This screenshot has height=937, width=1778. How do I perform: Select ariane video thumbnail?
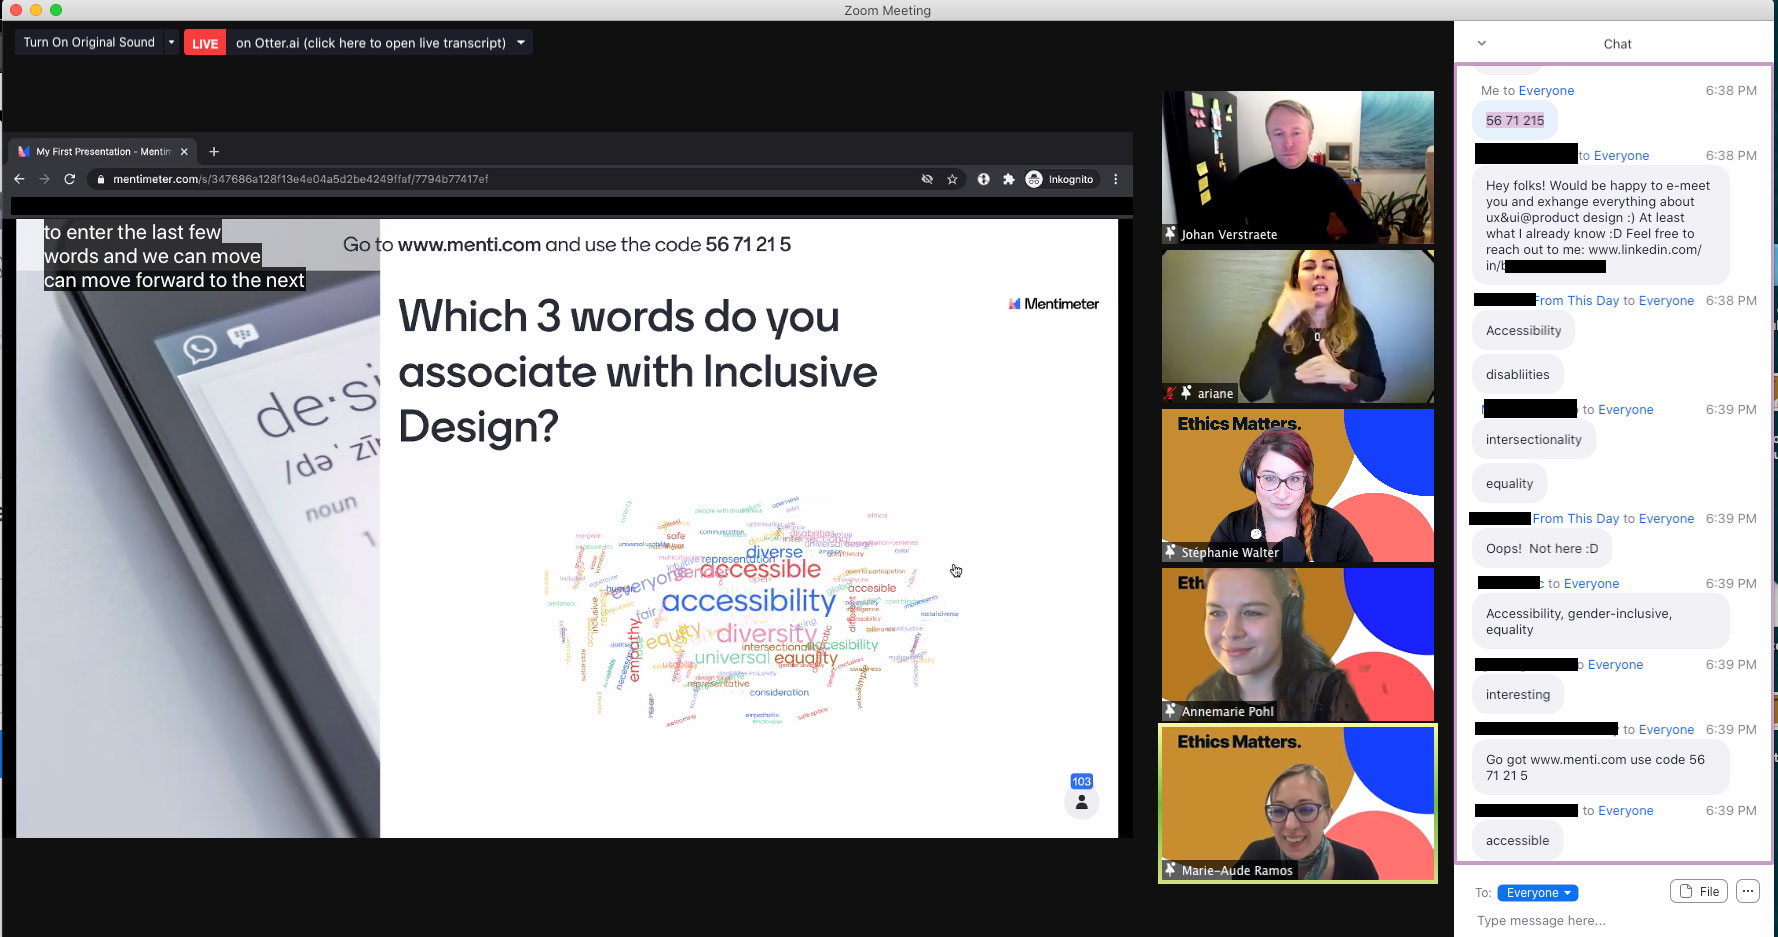[x=1297, y=326]
